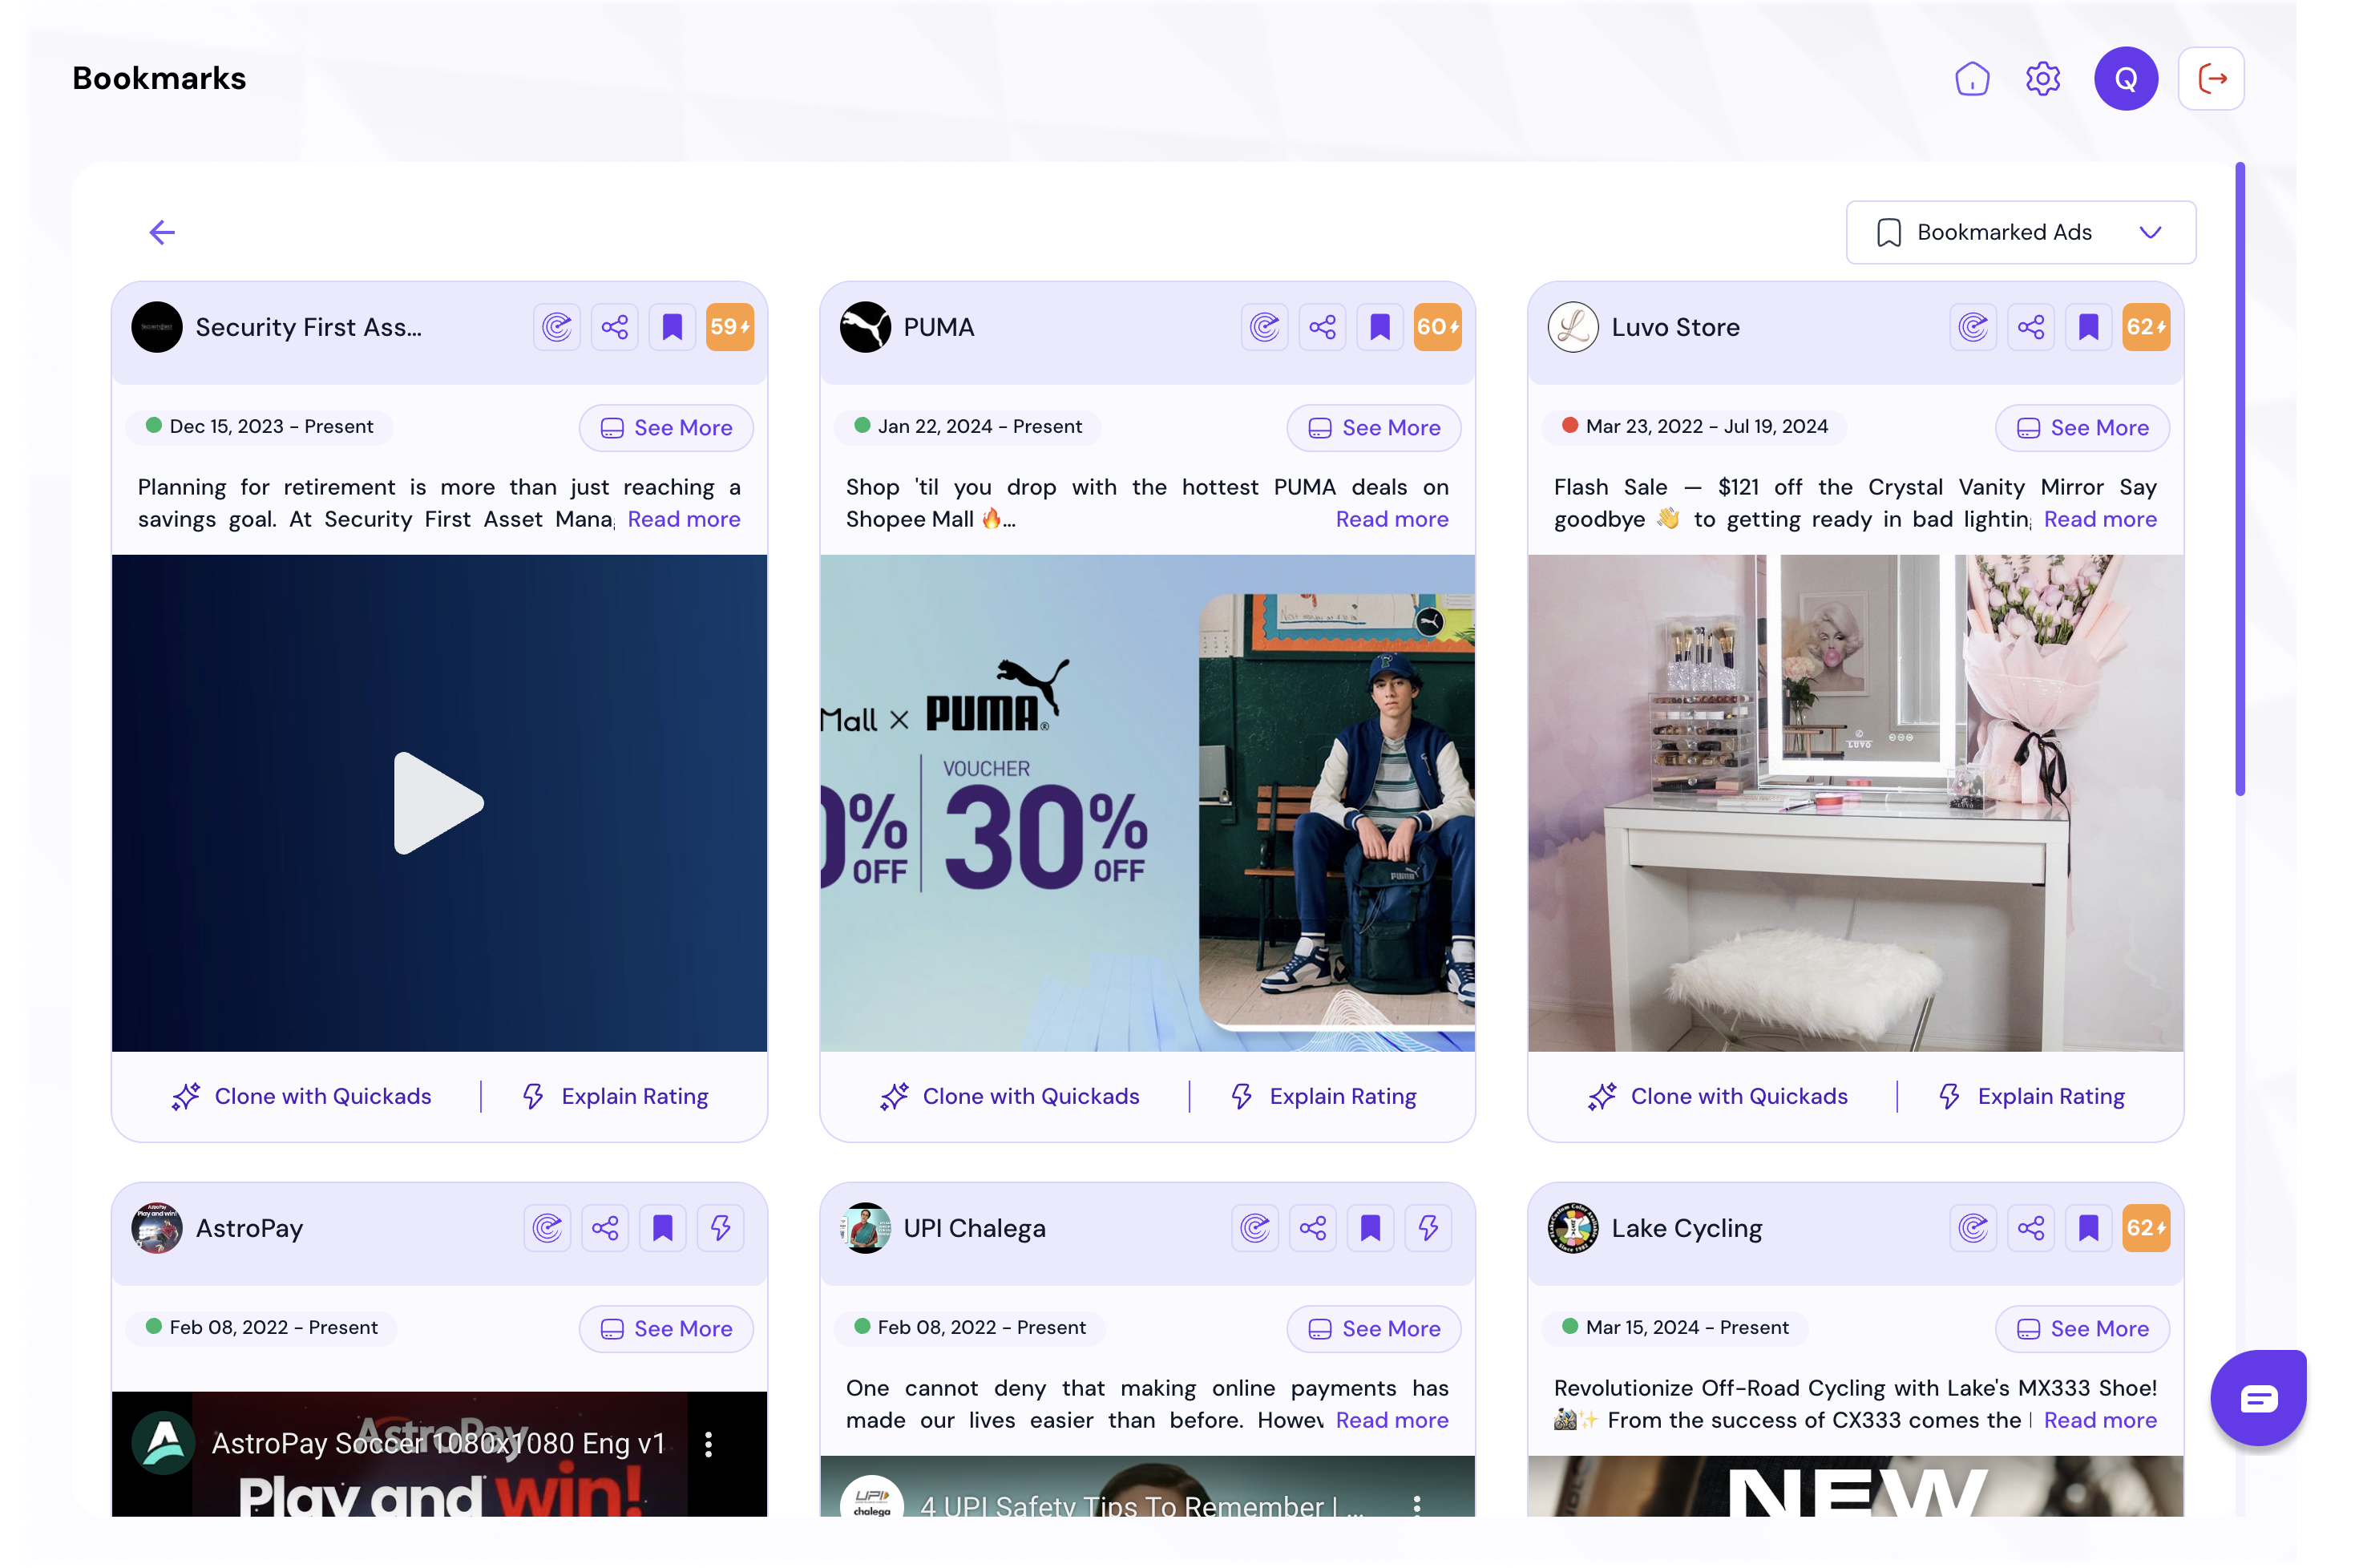Image resolution: width=2355 pixels, height=1568 pixels.
Task: Click the Lake Cycling advertiser logo
Action: pyautogui.click(x=1573, y=1228)
